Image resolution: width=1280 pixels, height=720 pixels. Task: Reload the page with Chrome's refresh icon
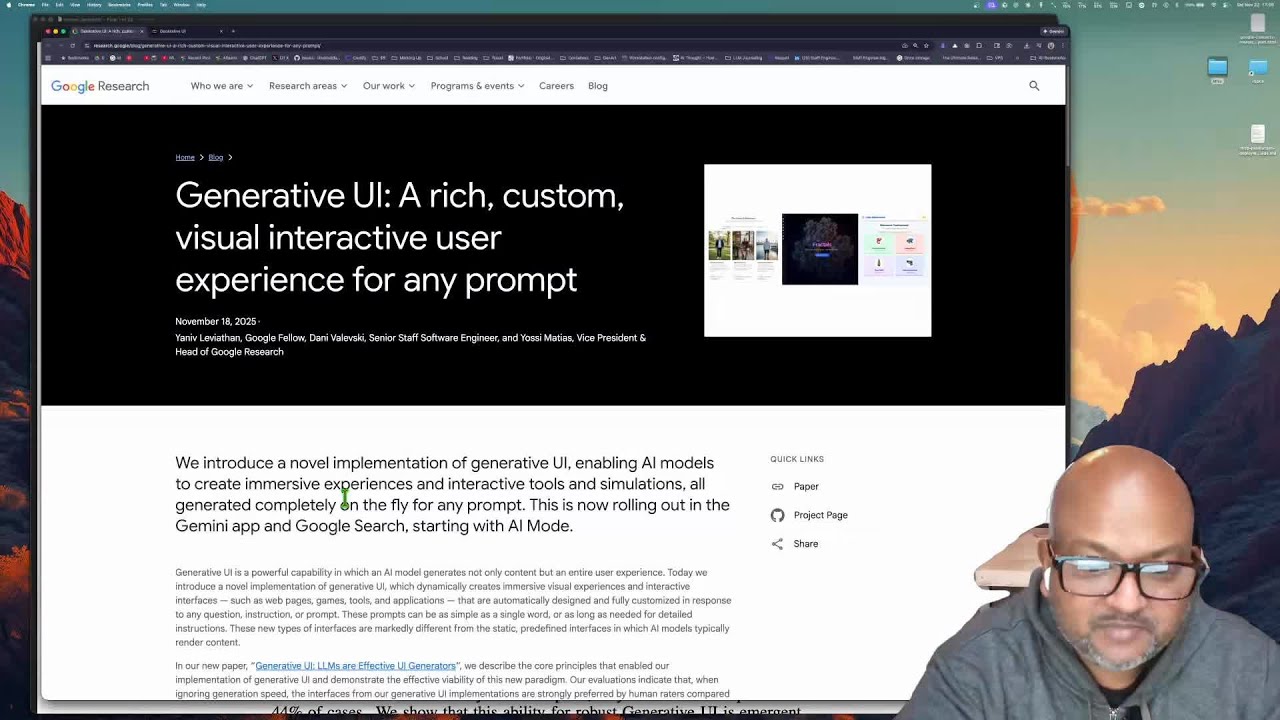[72, 45]
